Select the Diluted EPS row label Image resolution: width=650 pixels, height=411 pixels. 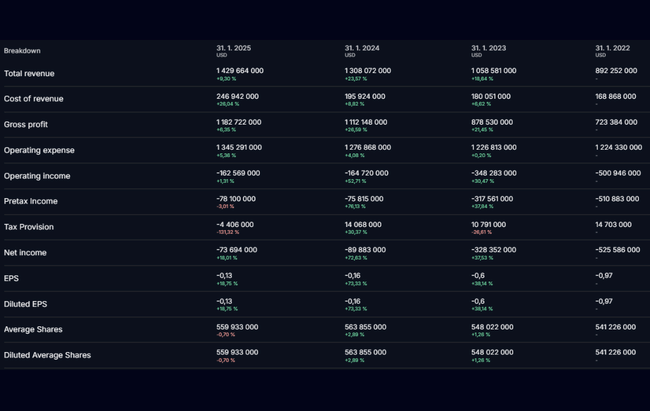pyautogui.click(x=25, y=304)
